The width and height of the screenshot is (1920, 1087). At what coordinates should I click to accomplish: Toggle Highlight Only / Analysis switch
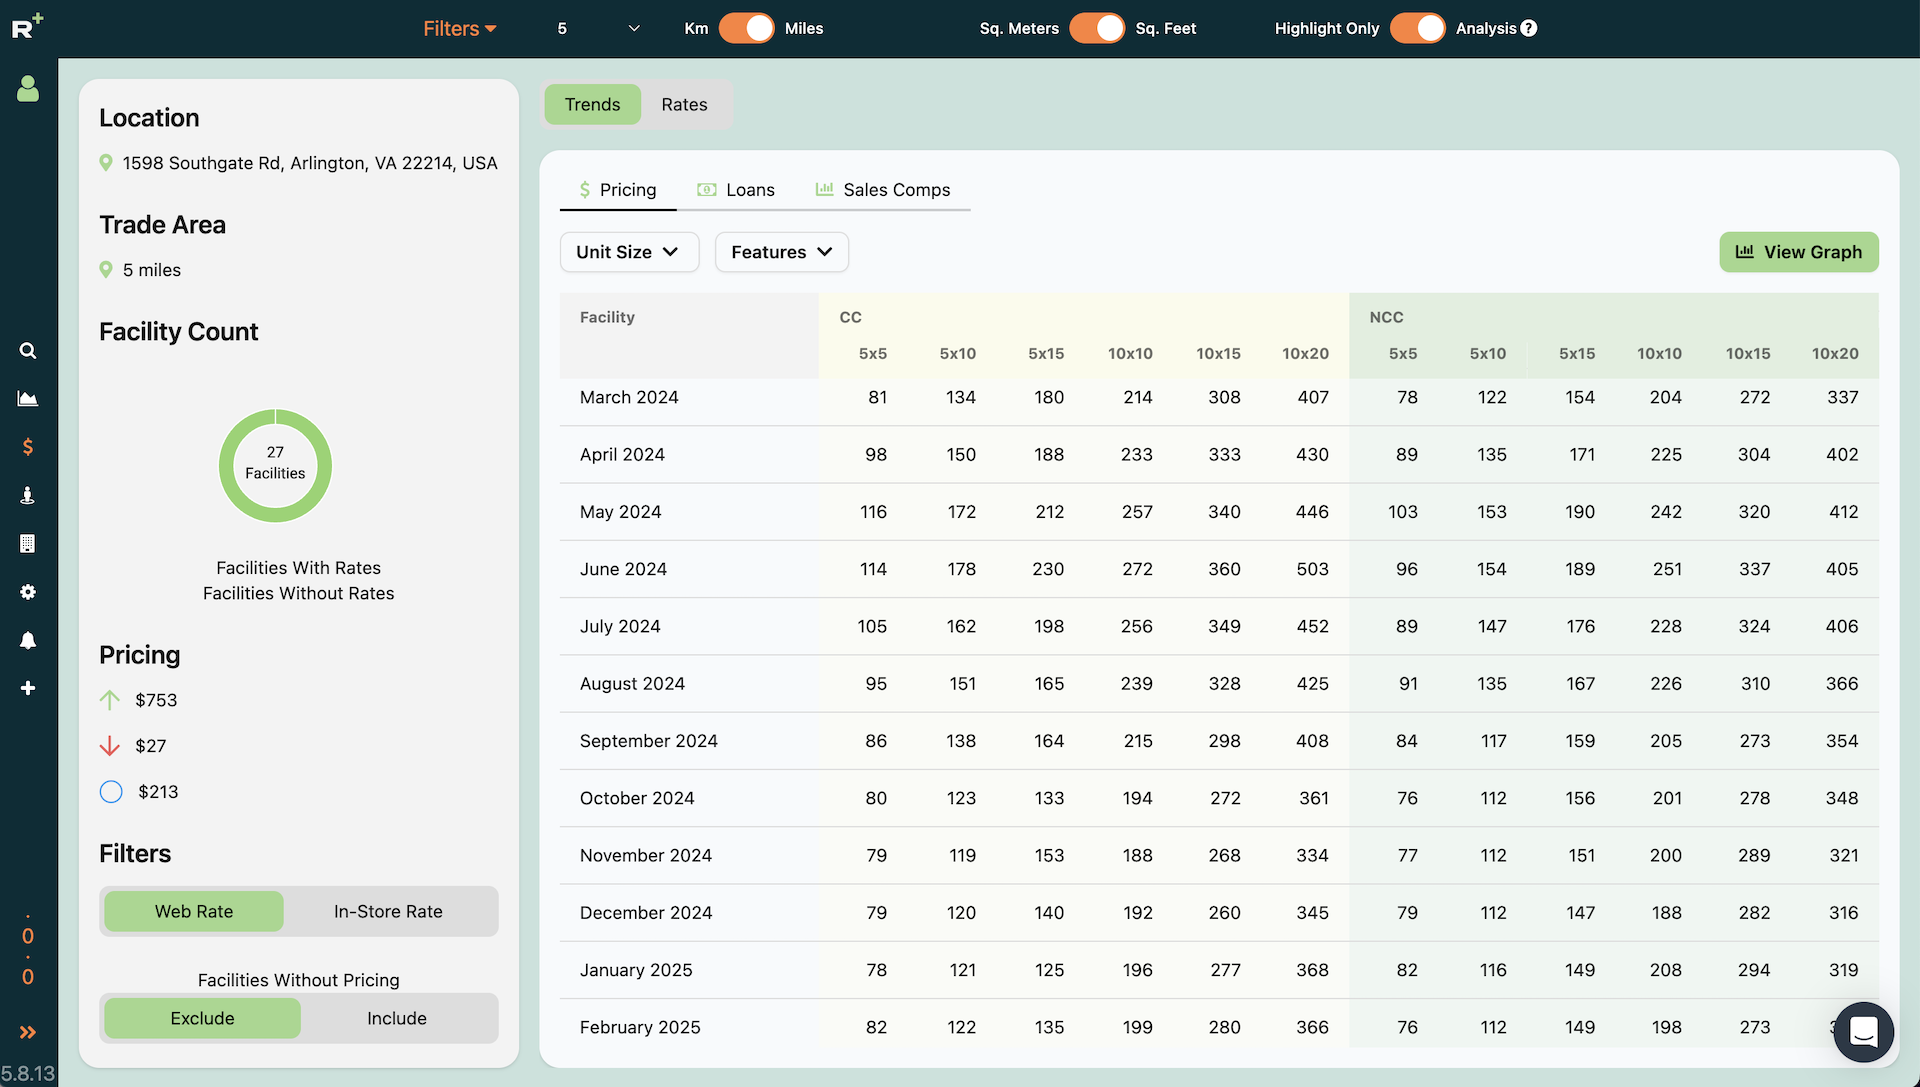(1418, 28)
